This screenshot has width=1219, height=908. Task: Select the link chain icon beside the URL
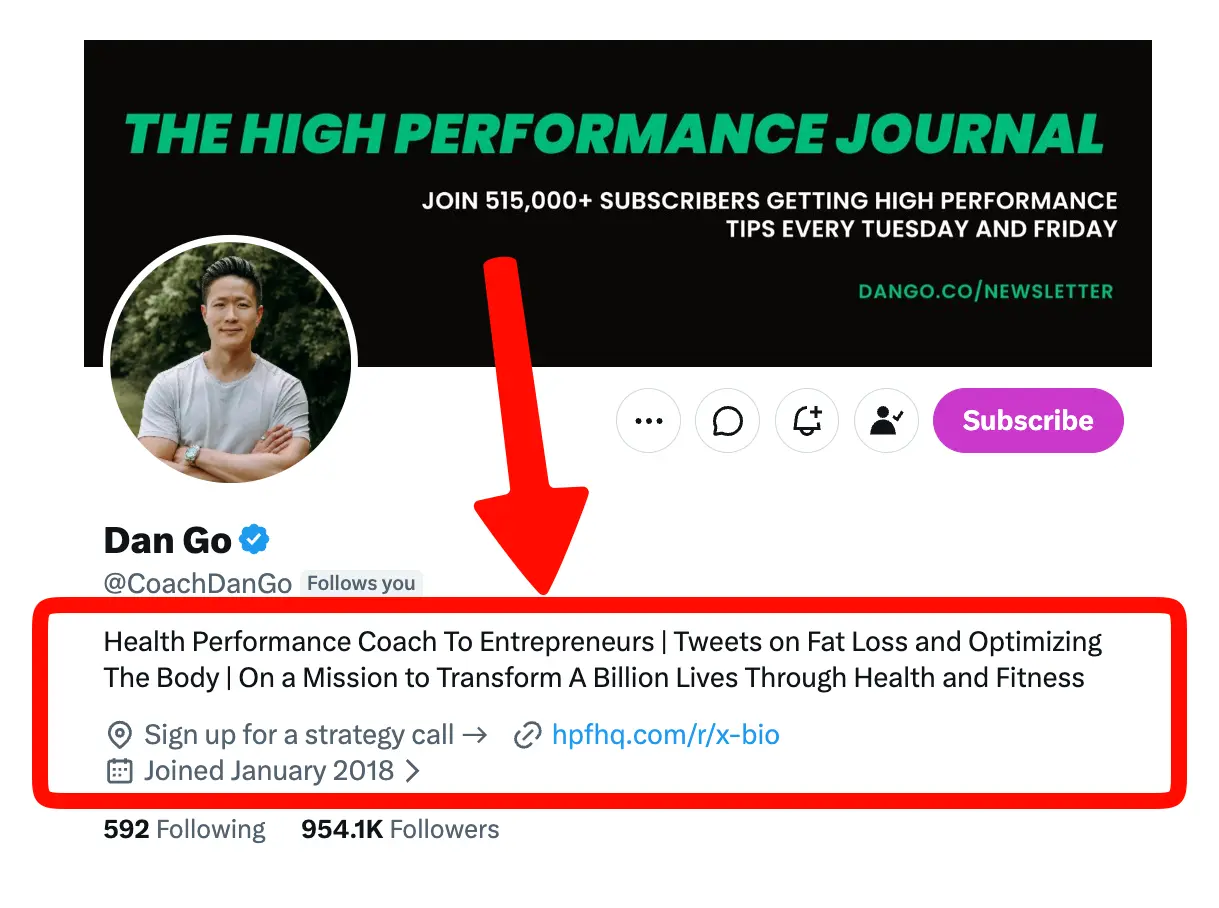pos(529,734)
